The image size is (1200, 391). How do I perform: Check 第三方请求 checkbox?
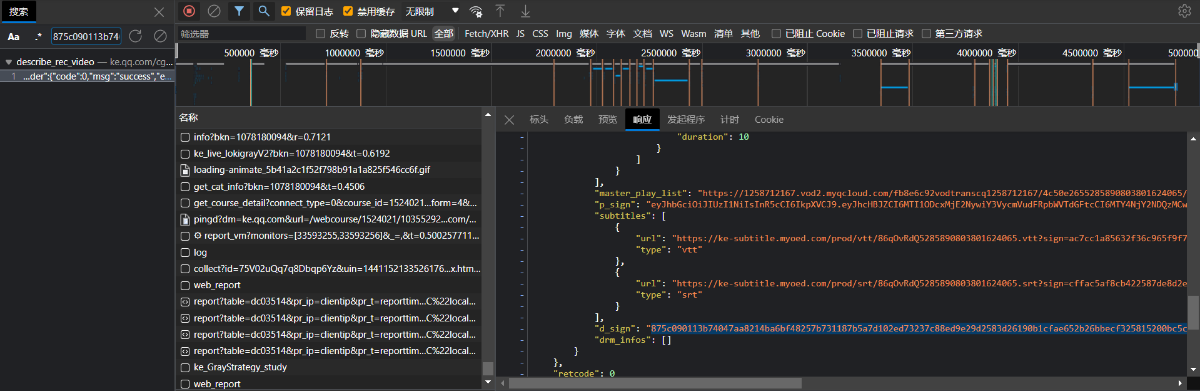click(x=926, y=33)
